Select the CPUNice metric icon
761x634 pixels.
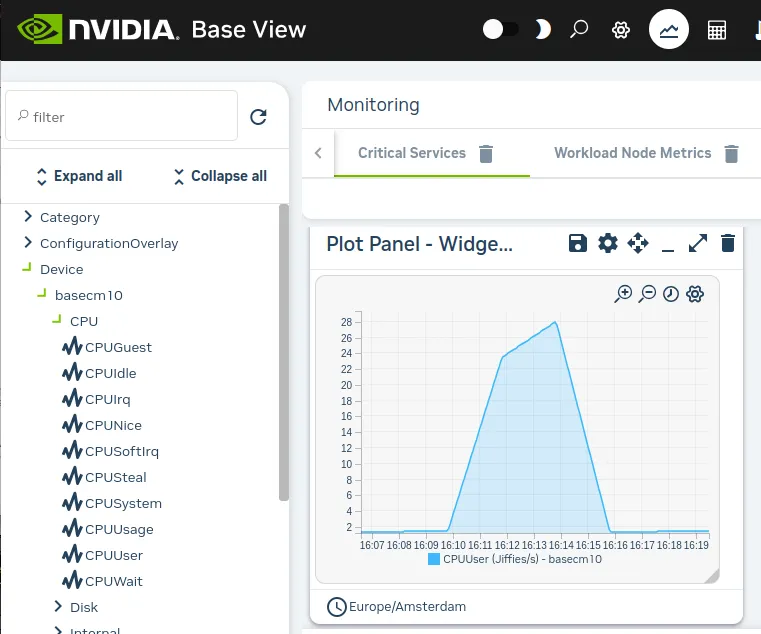pyautogui.click(x=72, y=425)
